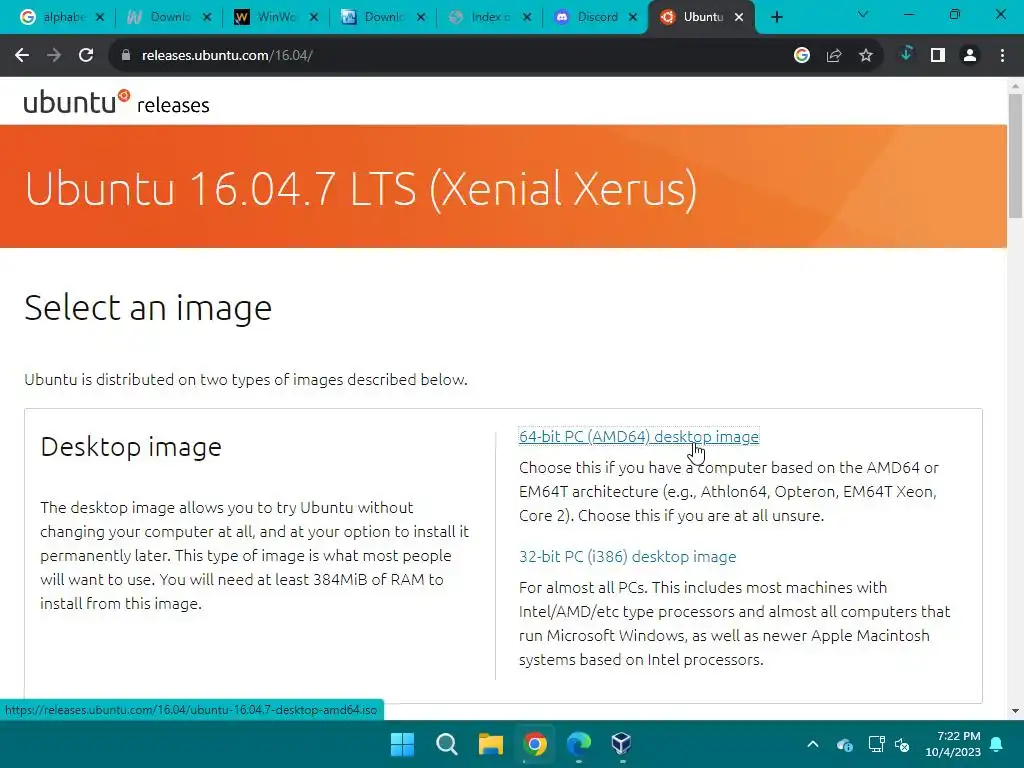Close the alphabet tab

tap(100, 17)
